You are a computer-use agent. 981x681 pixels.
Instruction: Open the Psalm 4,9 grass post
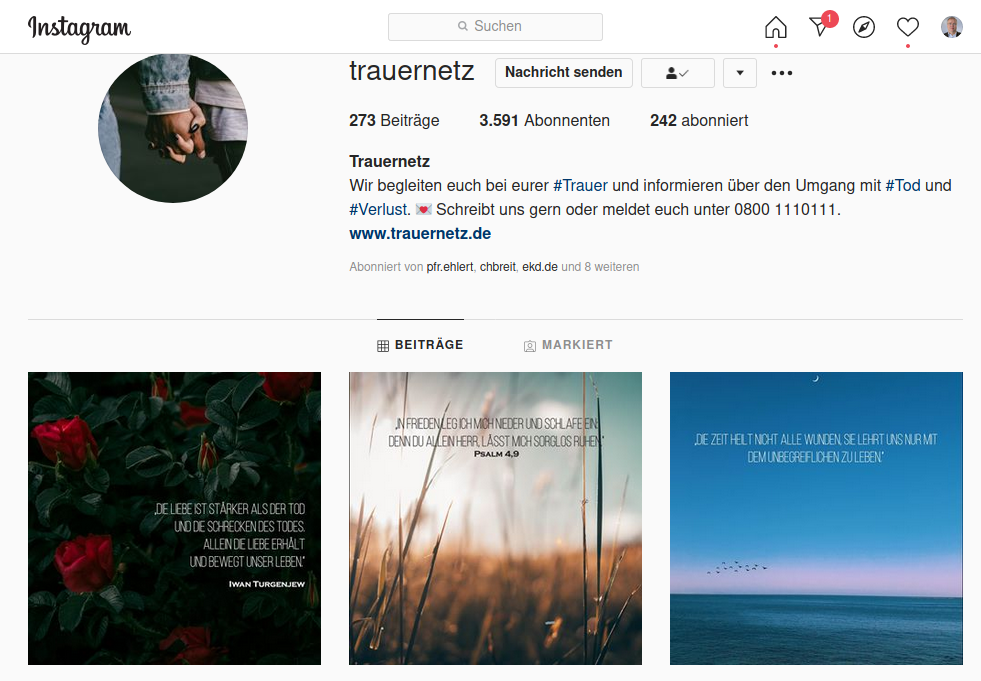(496, 518)
